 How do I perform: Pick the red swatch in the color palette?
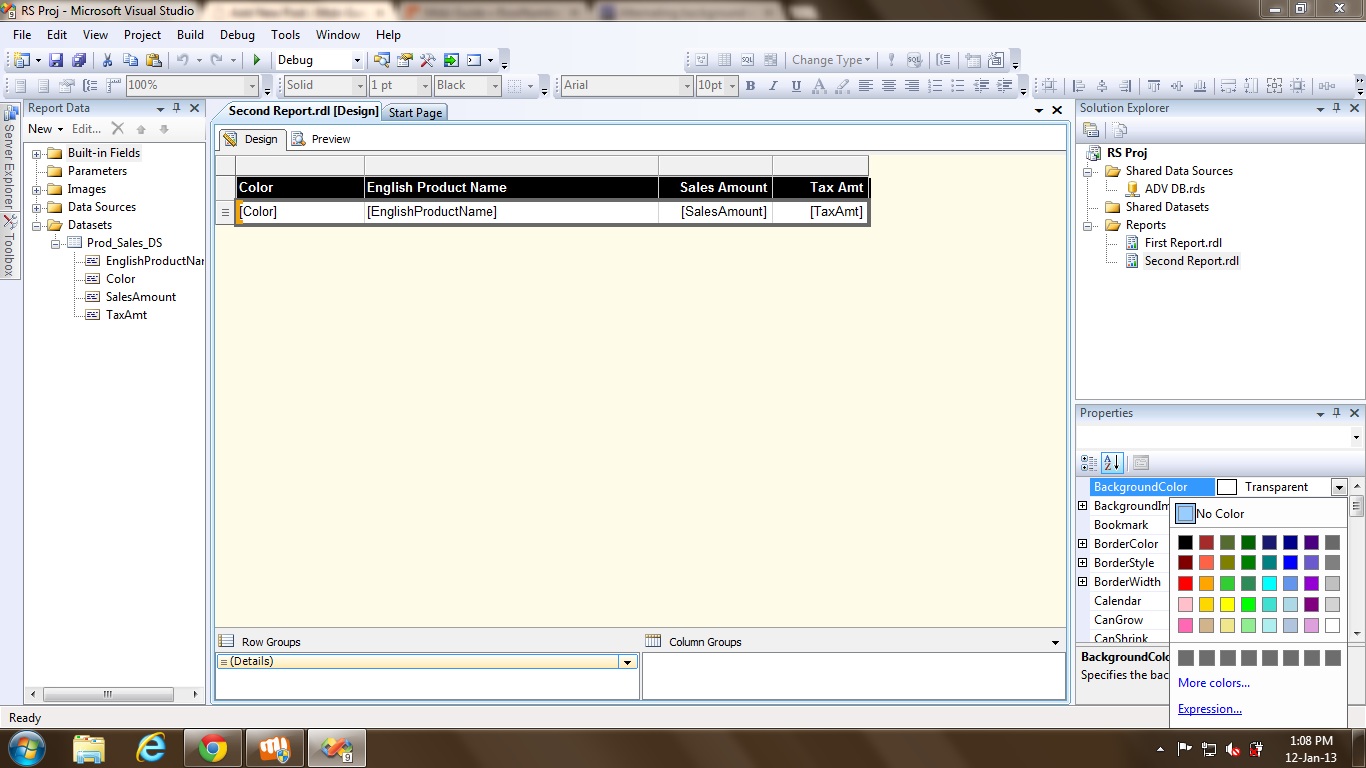click(x=1185, y=583)
